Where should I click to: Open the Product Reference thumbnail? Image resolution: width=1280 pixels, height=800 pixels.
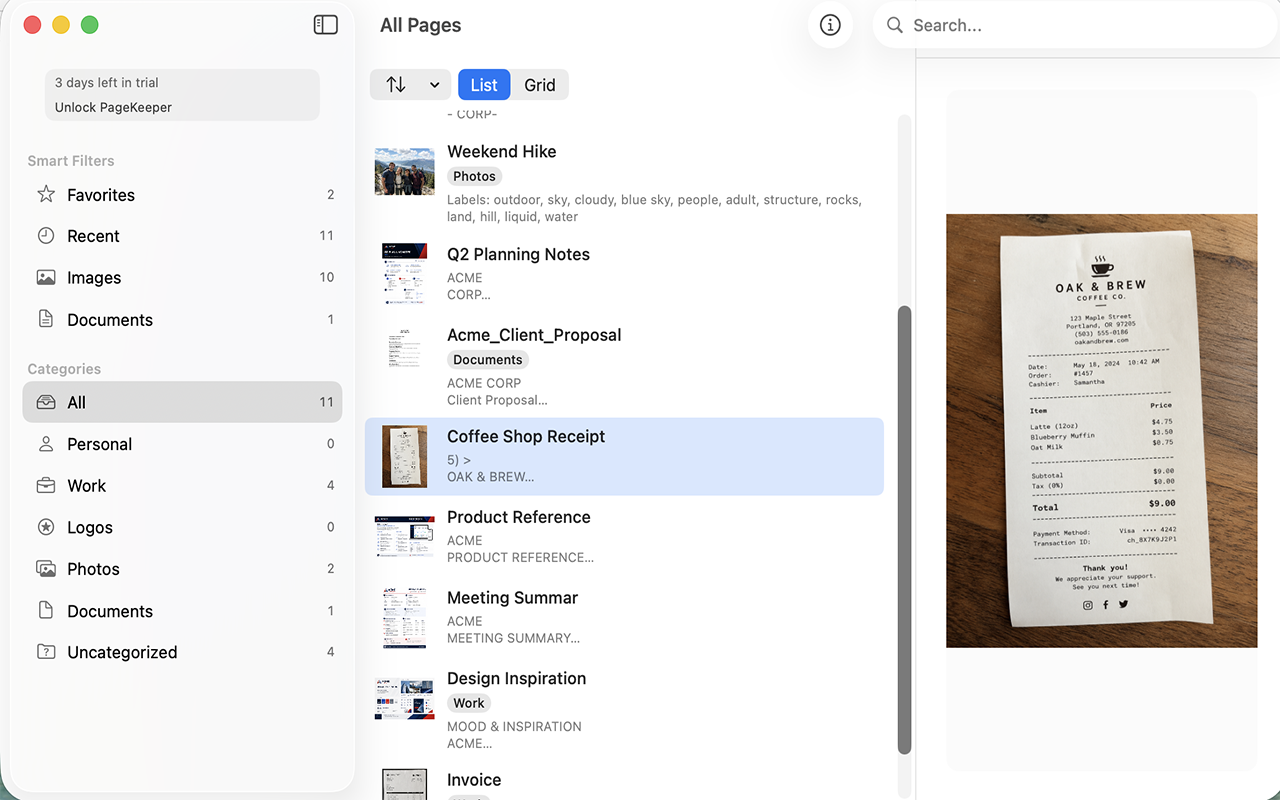point(405,537)
